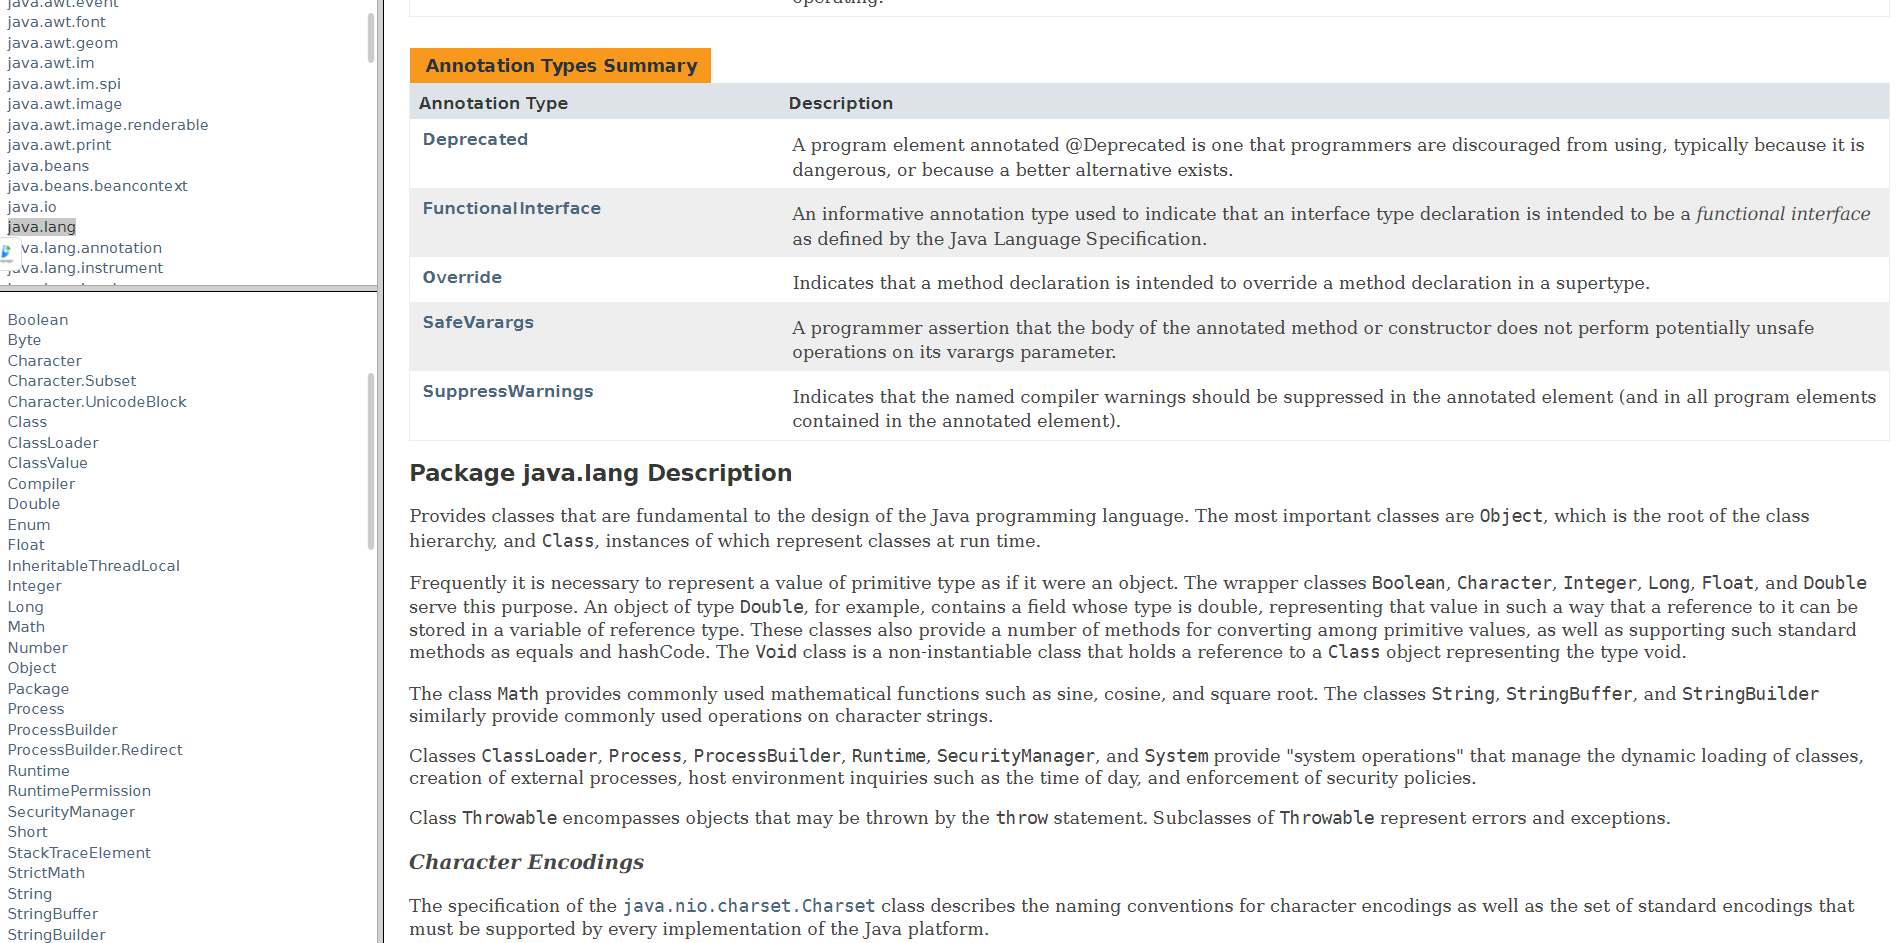
Task: Open the SafeVarargs annotation page
Action: [x=478, y=322]
